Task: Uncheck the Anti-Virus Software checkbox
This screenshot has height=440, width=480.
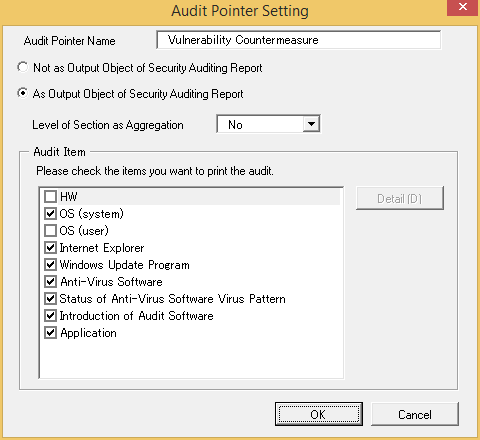Action: point(50,282)
